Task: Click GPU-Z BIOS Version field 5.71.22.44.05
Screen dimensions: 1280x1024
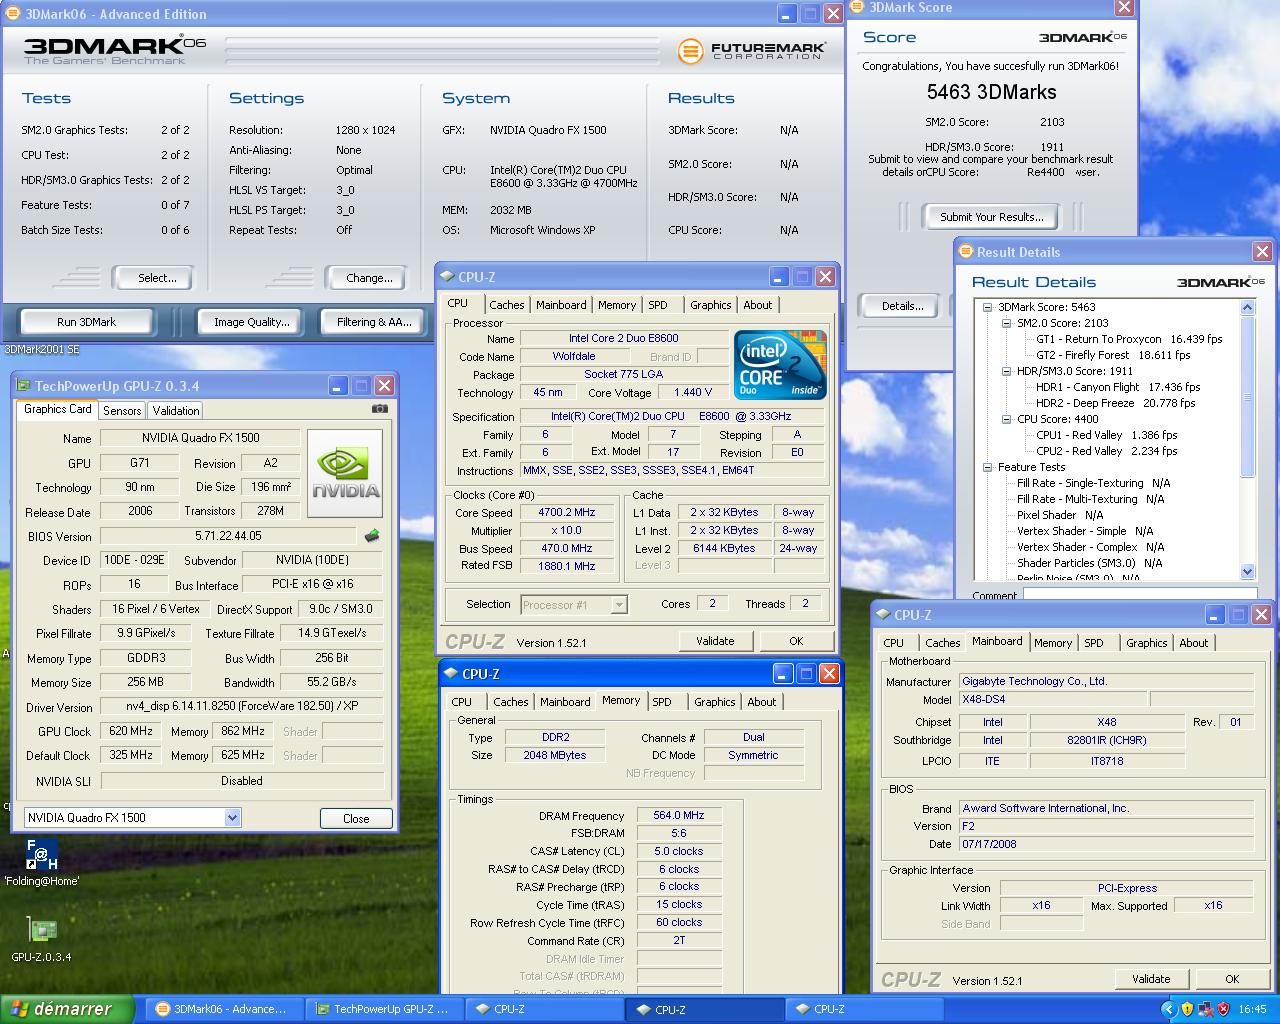Action: pos(228,536)
